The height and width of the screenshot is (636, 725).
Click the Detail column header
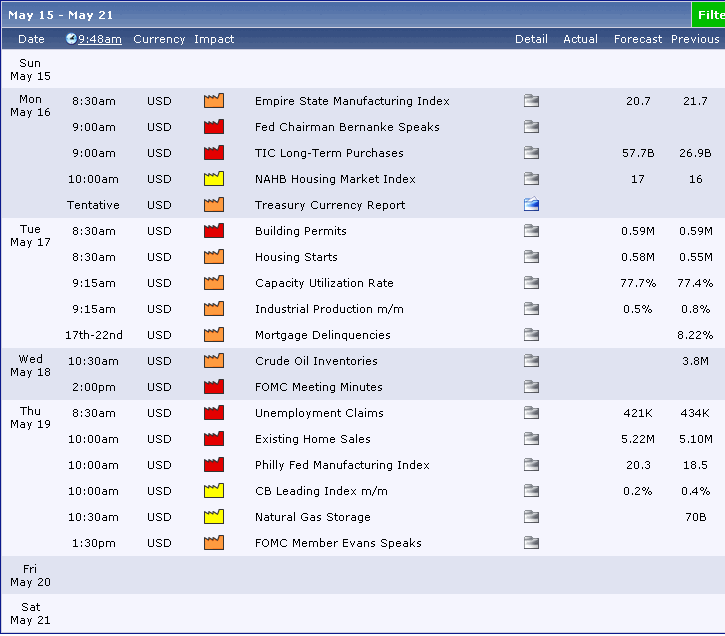(x=531, y=39)
